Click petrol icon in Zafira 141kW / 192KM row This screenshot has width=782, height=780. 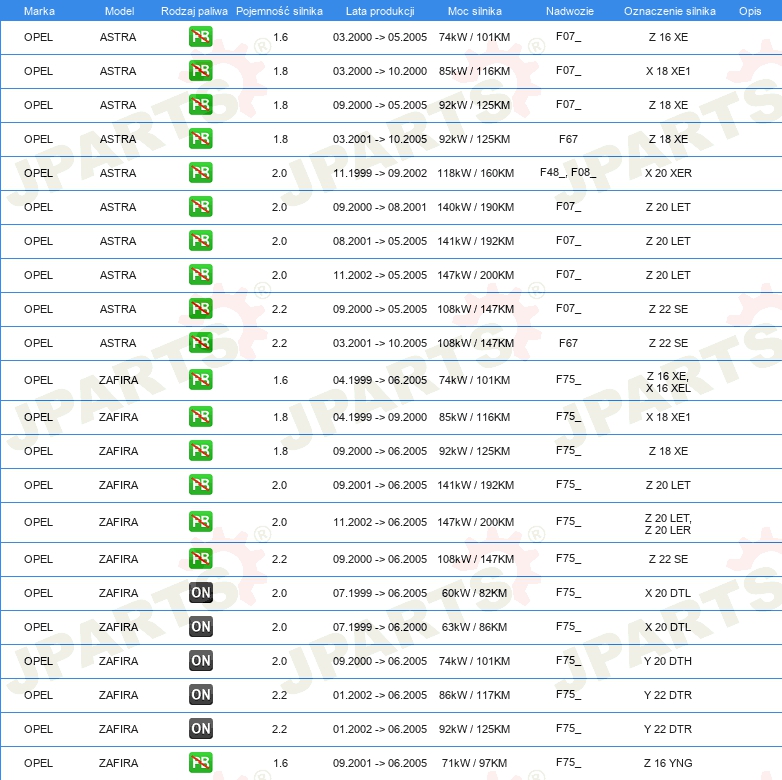(x=200, y=484)
